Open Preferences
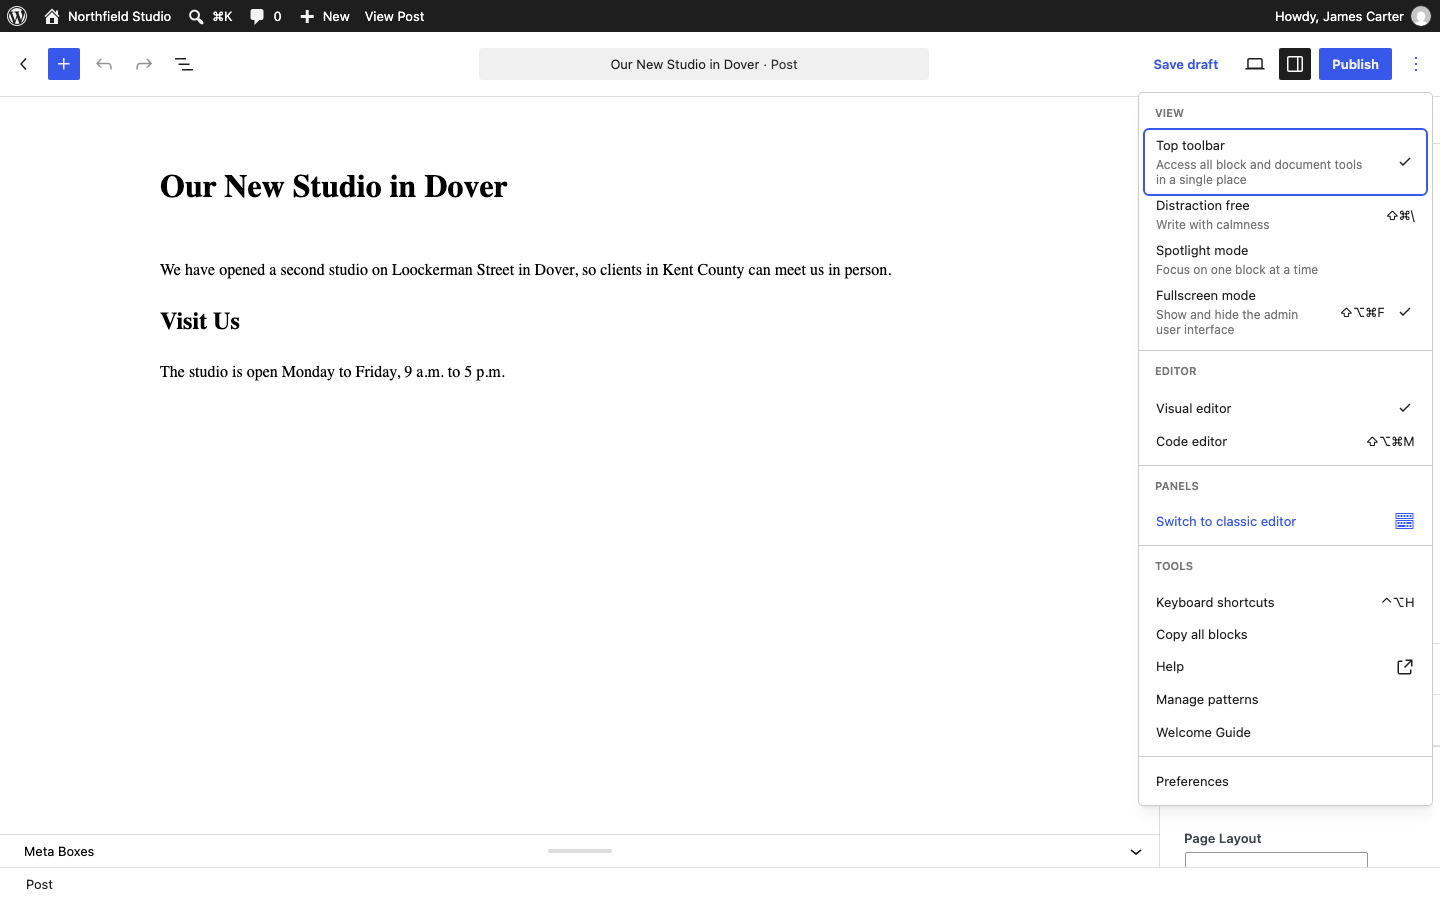This screenshot has height=900, width=1440. point(1285,781)
